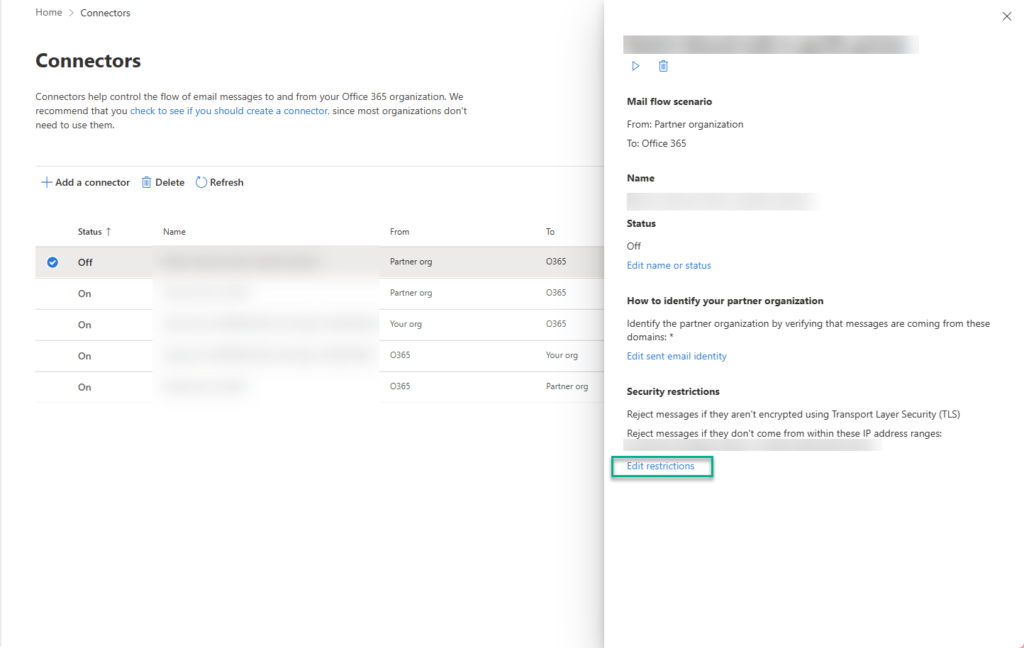Screen dimensions: 1024x648
Task: Select the On row from O365 to Your org
Action: [x=319, y=356]
